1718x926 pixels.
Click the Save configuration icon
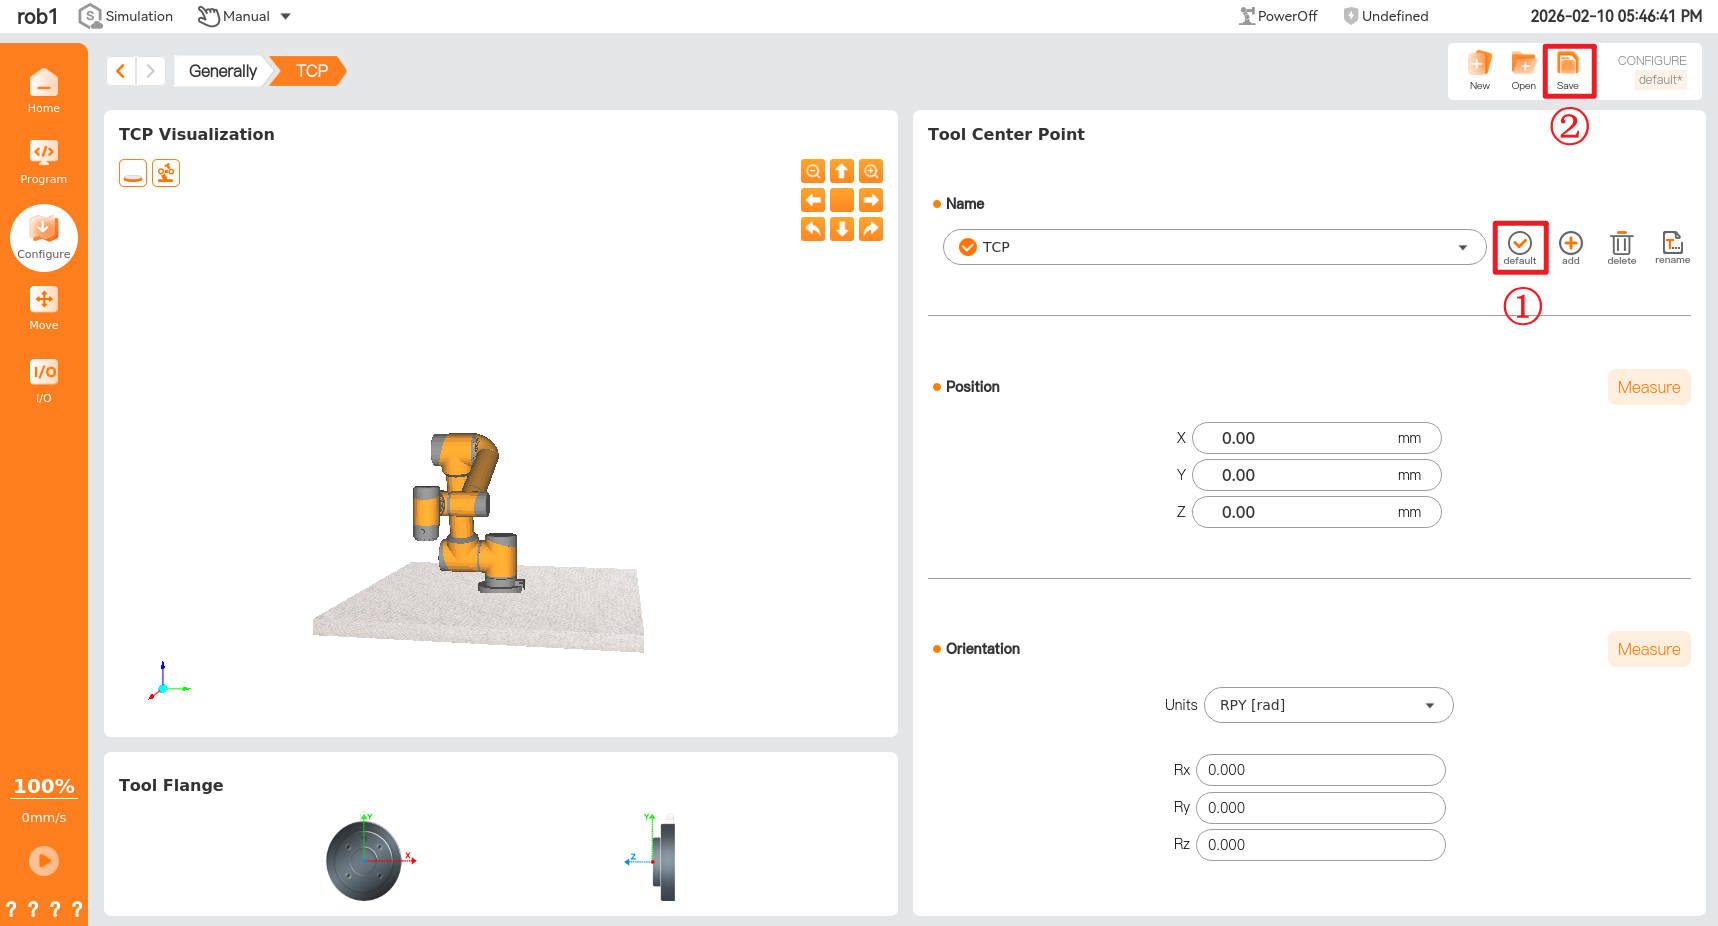click(1567, 69)
